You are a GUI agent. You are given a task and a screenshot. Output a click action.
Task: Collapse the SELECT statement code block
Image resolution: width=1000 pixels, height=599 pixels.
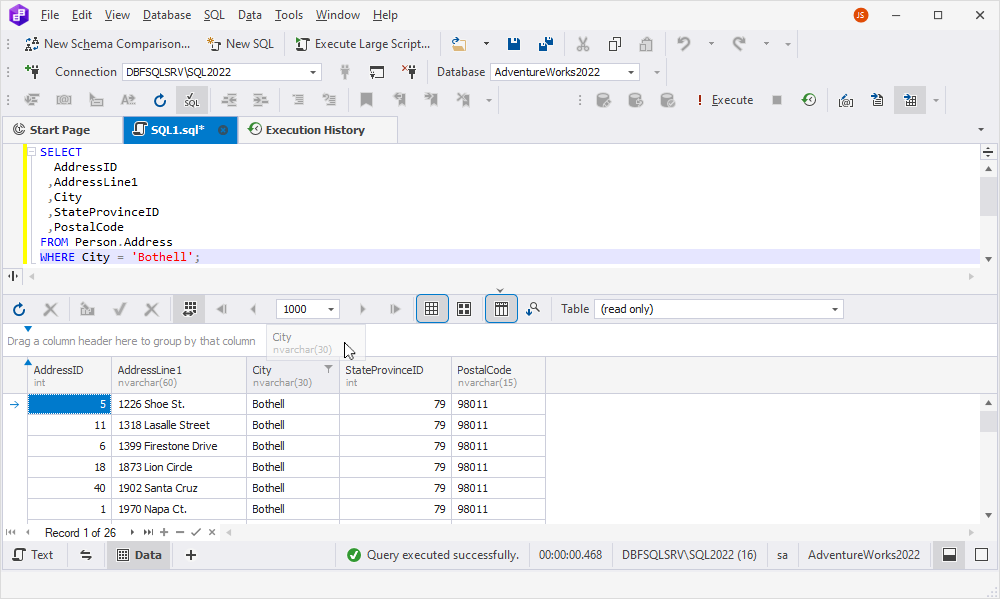click(x=31, y=152)
